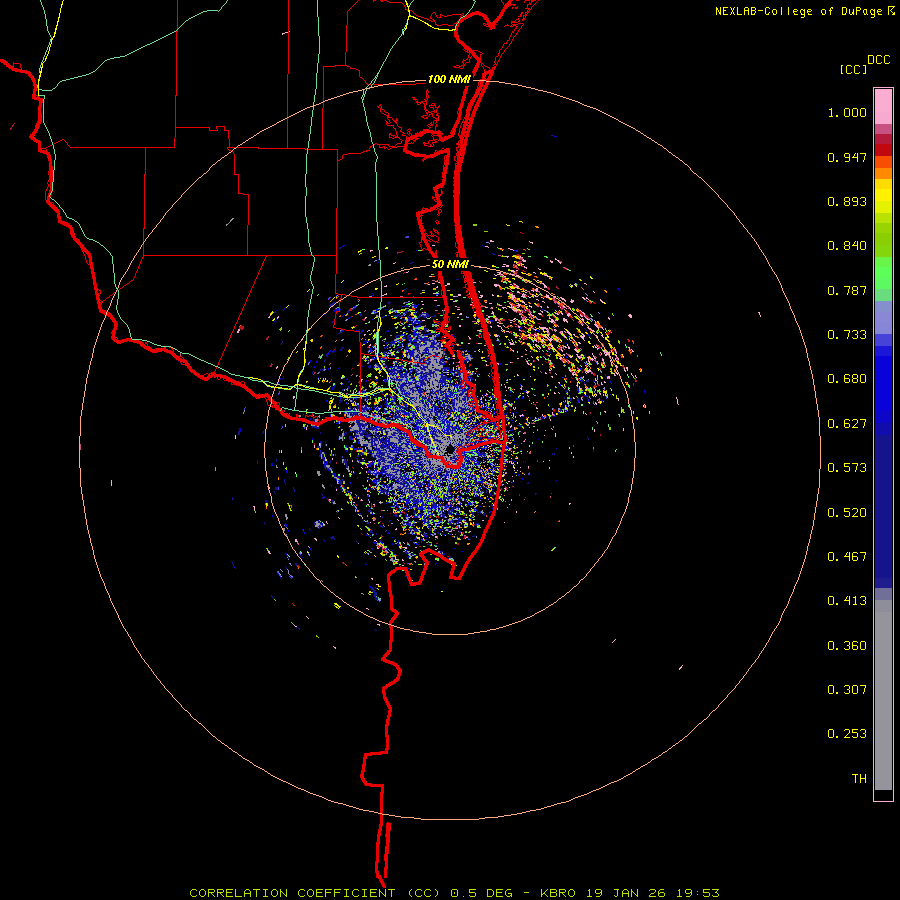The width and height of the screenshot is (900, 900).
Task: Click the NEXLAB-College of DuPage label
Action: pos(798,11)
